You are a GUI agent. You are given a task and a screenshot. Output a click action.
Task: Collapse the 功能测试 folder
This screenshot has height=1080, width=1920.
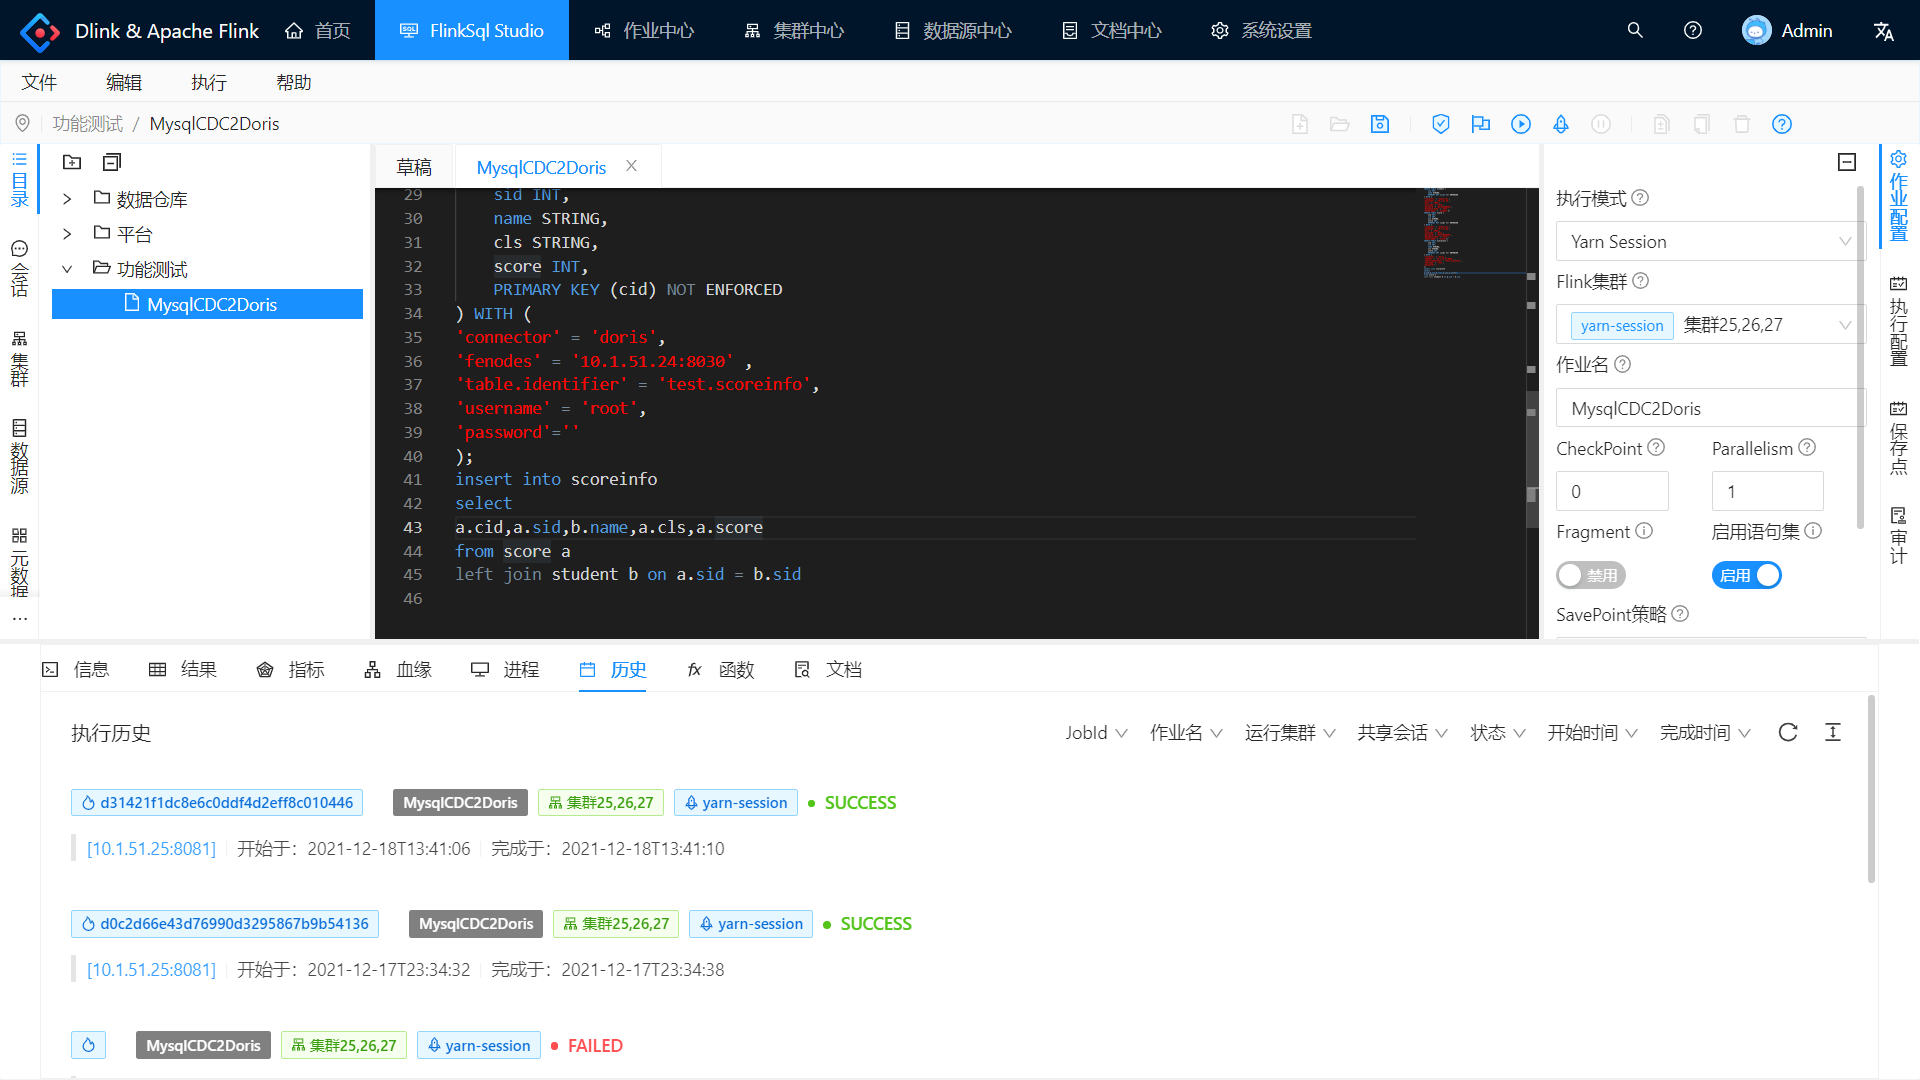coord(67,269)
